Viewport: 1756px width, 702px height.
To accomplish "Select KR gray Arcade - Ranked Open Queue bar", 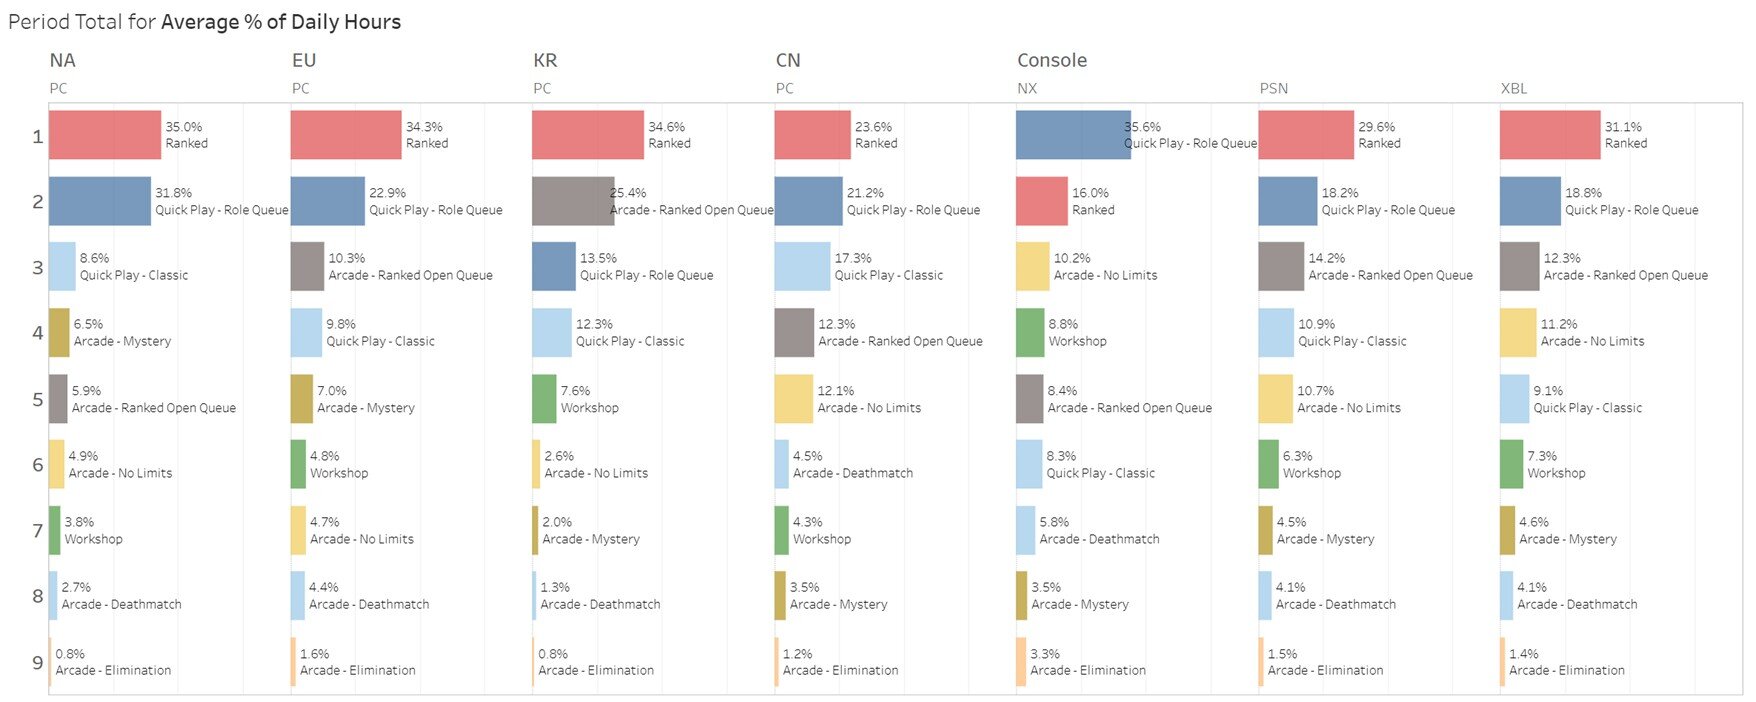I will pyautogui.click(x=572, y=201).
